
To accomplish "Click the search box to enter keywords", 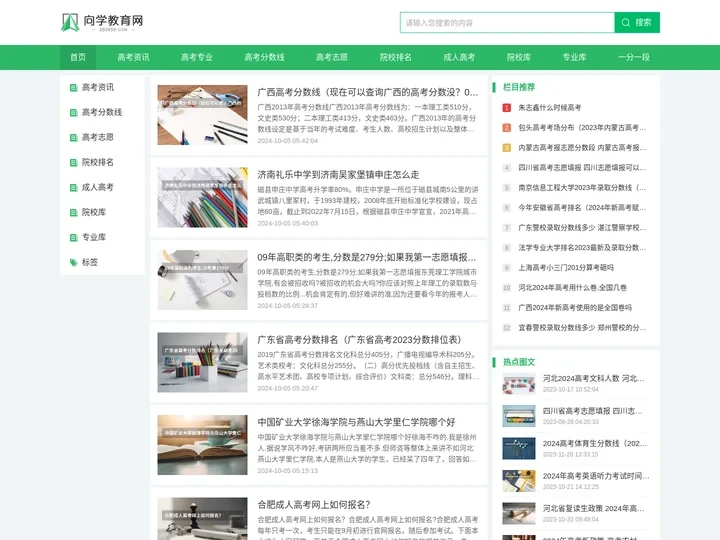I will (507, 22).
